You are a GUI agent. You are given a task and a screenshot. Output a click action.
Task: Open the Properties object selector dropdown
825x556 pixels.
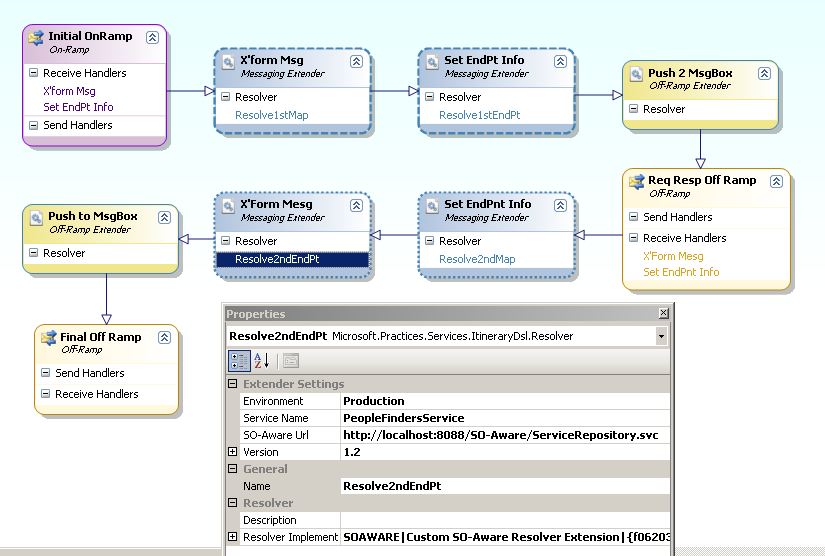click(x=661, y=337)
